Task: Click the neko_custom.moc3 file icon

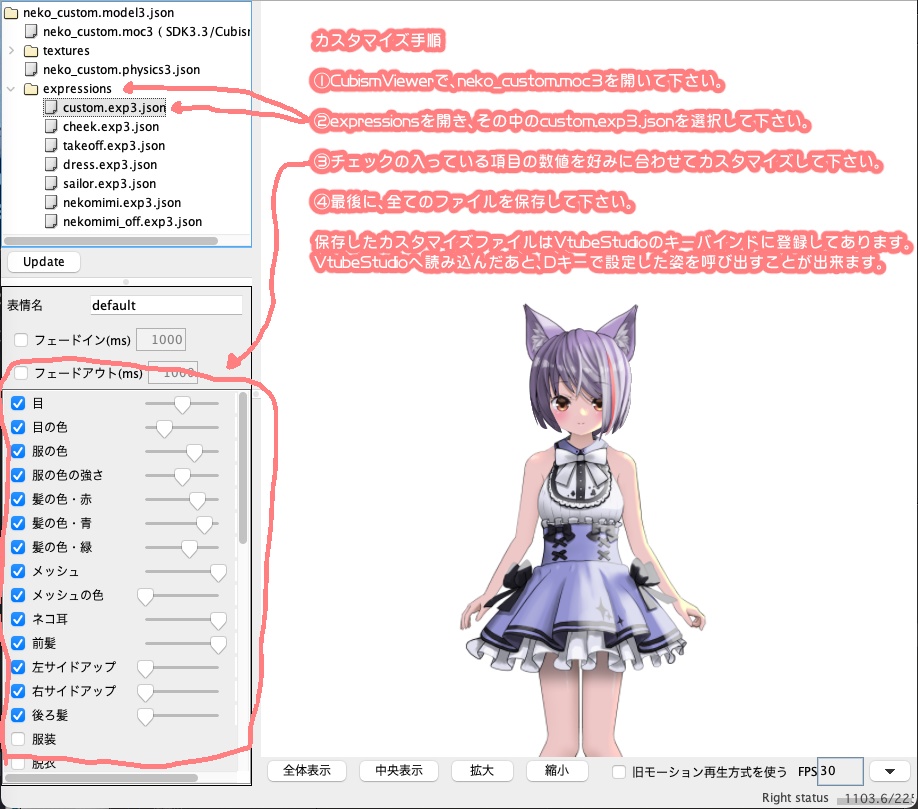Action: [x=31, y=32]
